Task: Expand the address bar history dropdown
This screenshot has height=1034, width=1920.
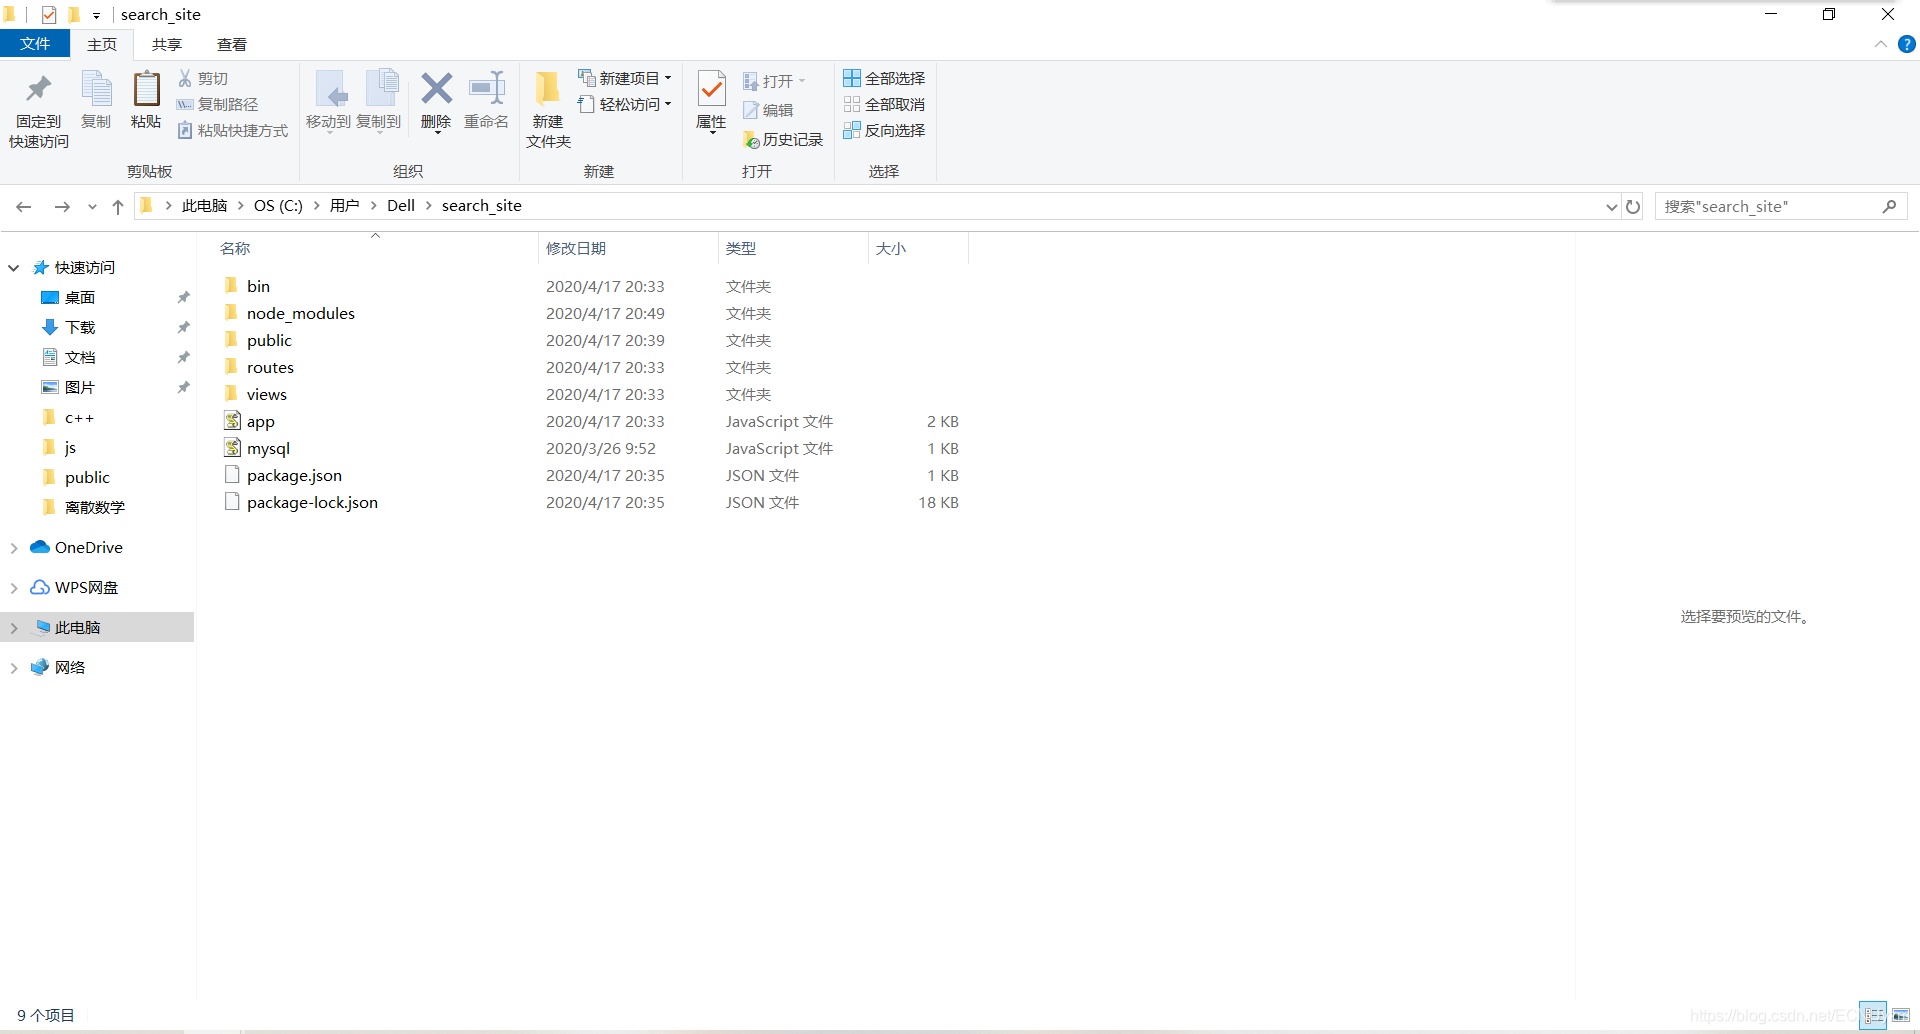Action: pos(1611,206)
